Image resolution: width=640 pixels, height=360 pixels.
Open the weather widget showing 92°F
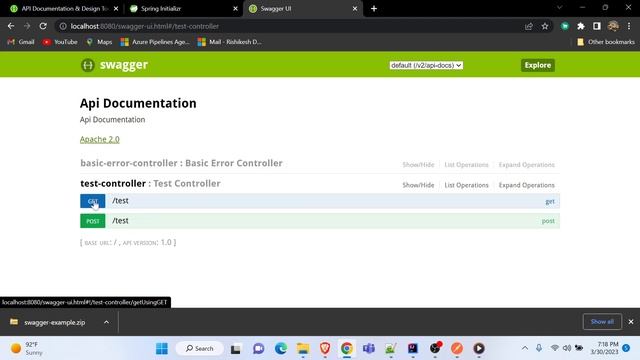coord(27,349)
